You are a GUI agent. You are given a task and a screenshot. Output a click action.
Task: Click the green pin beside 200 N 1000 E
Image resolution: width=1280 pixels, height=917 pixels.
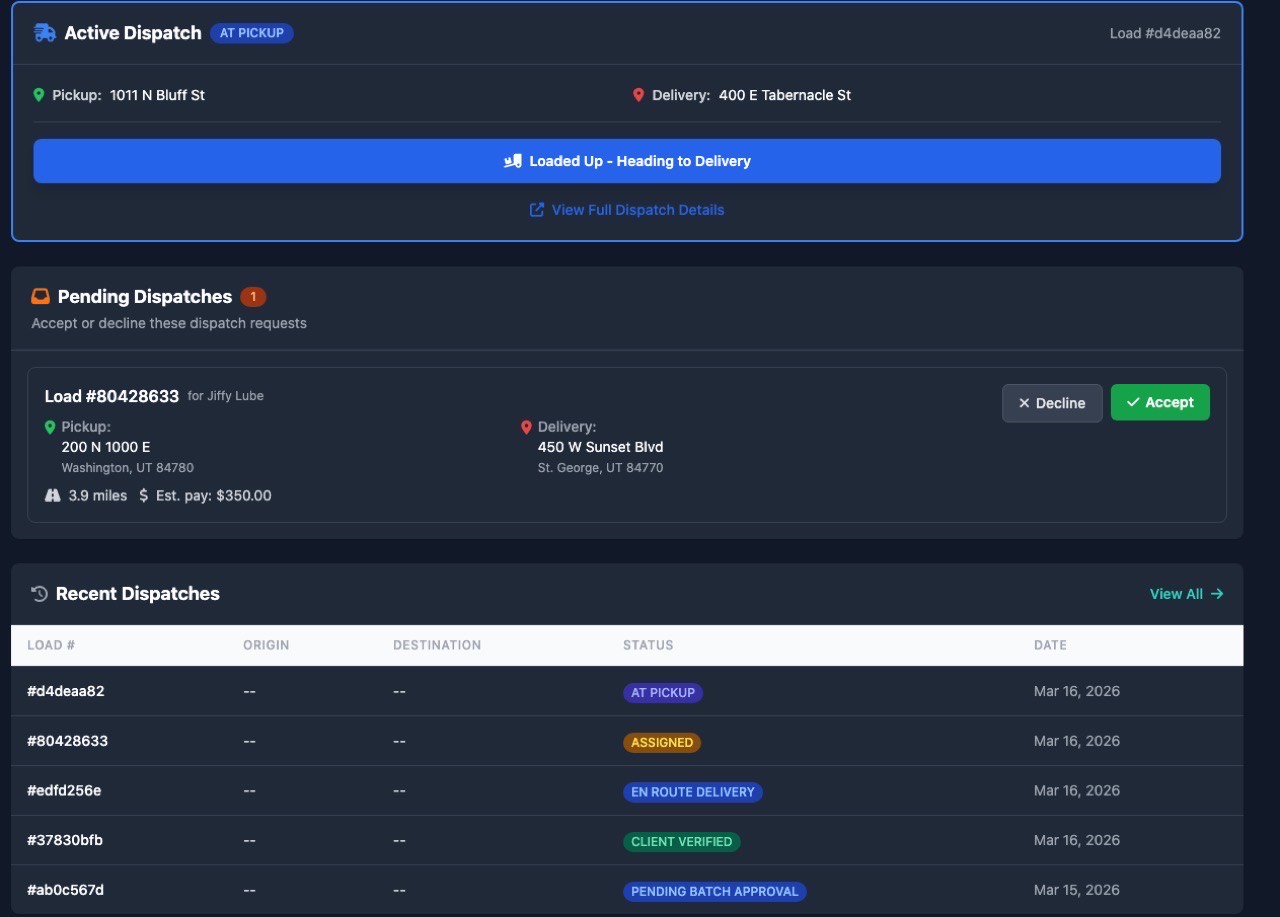pyautogui.click(x=50, y=427)
